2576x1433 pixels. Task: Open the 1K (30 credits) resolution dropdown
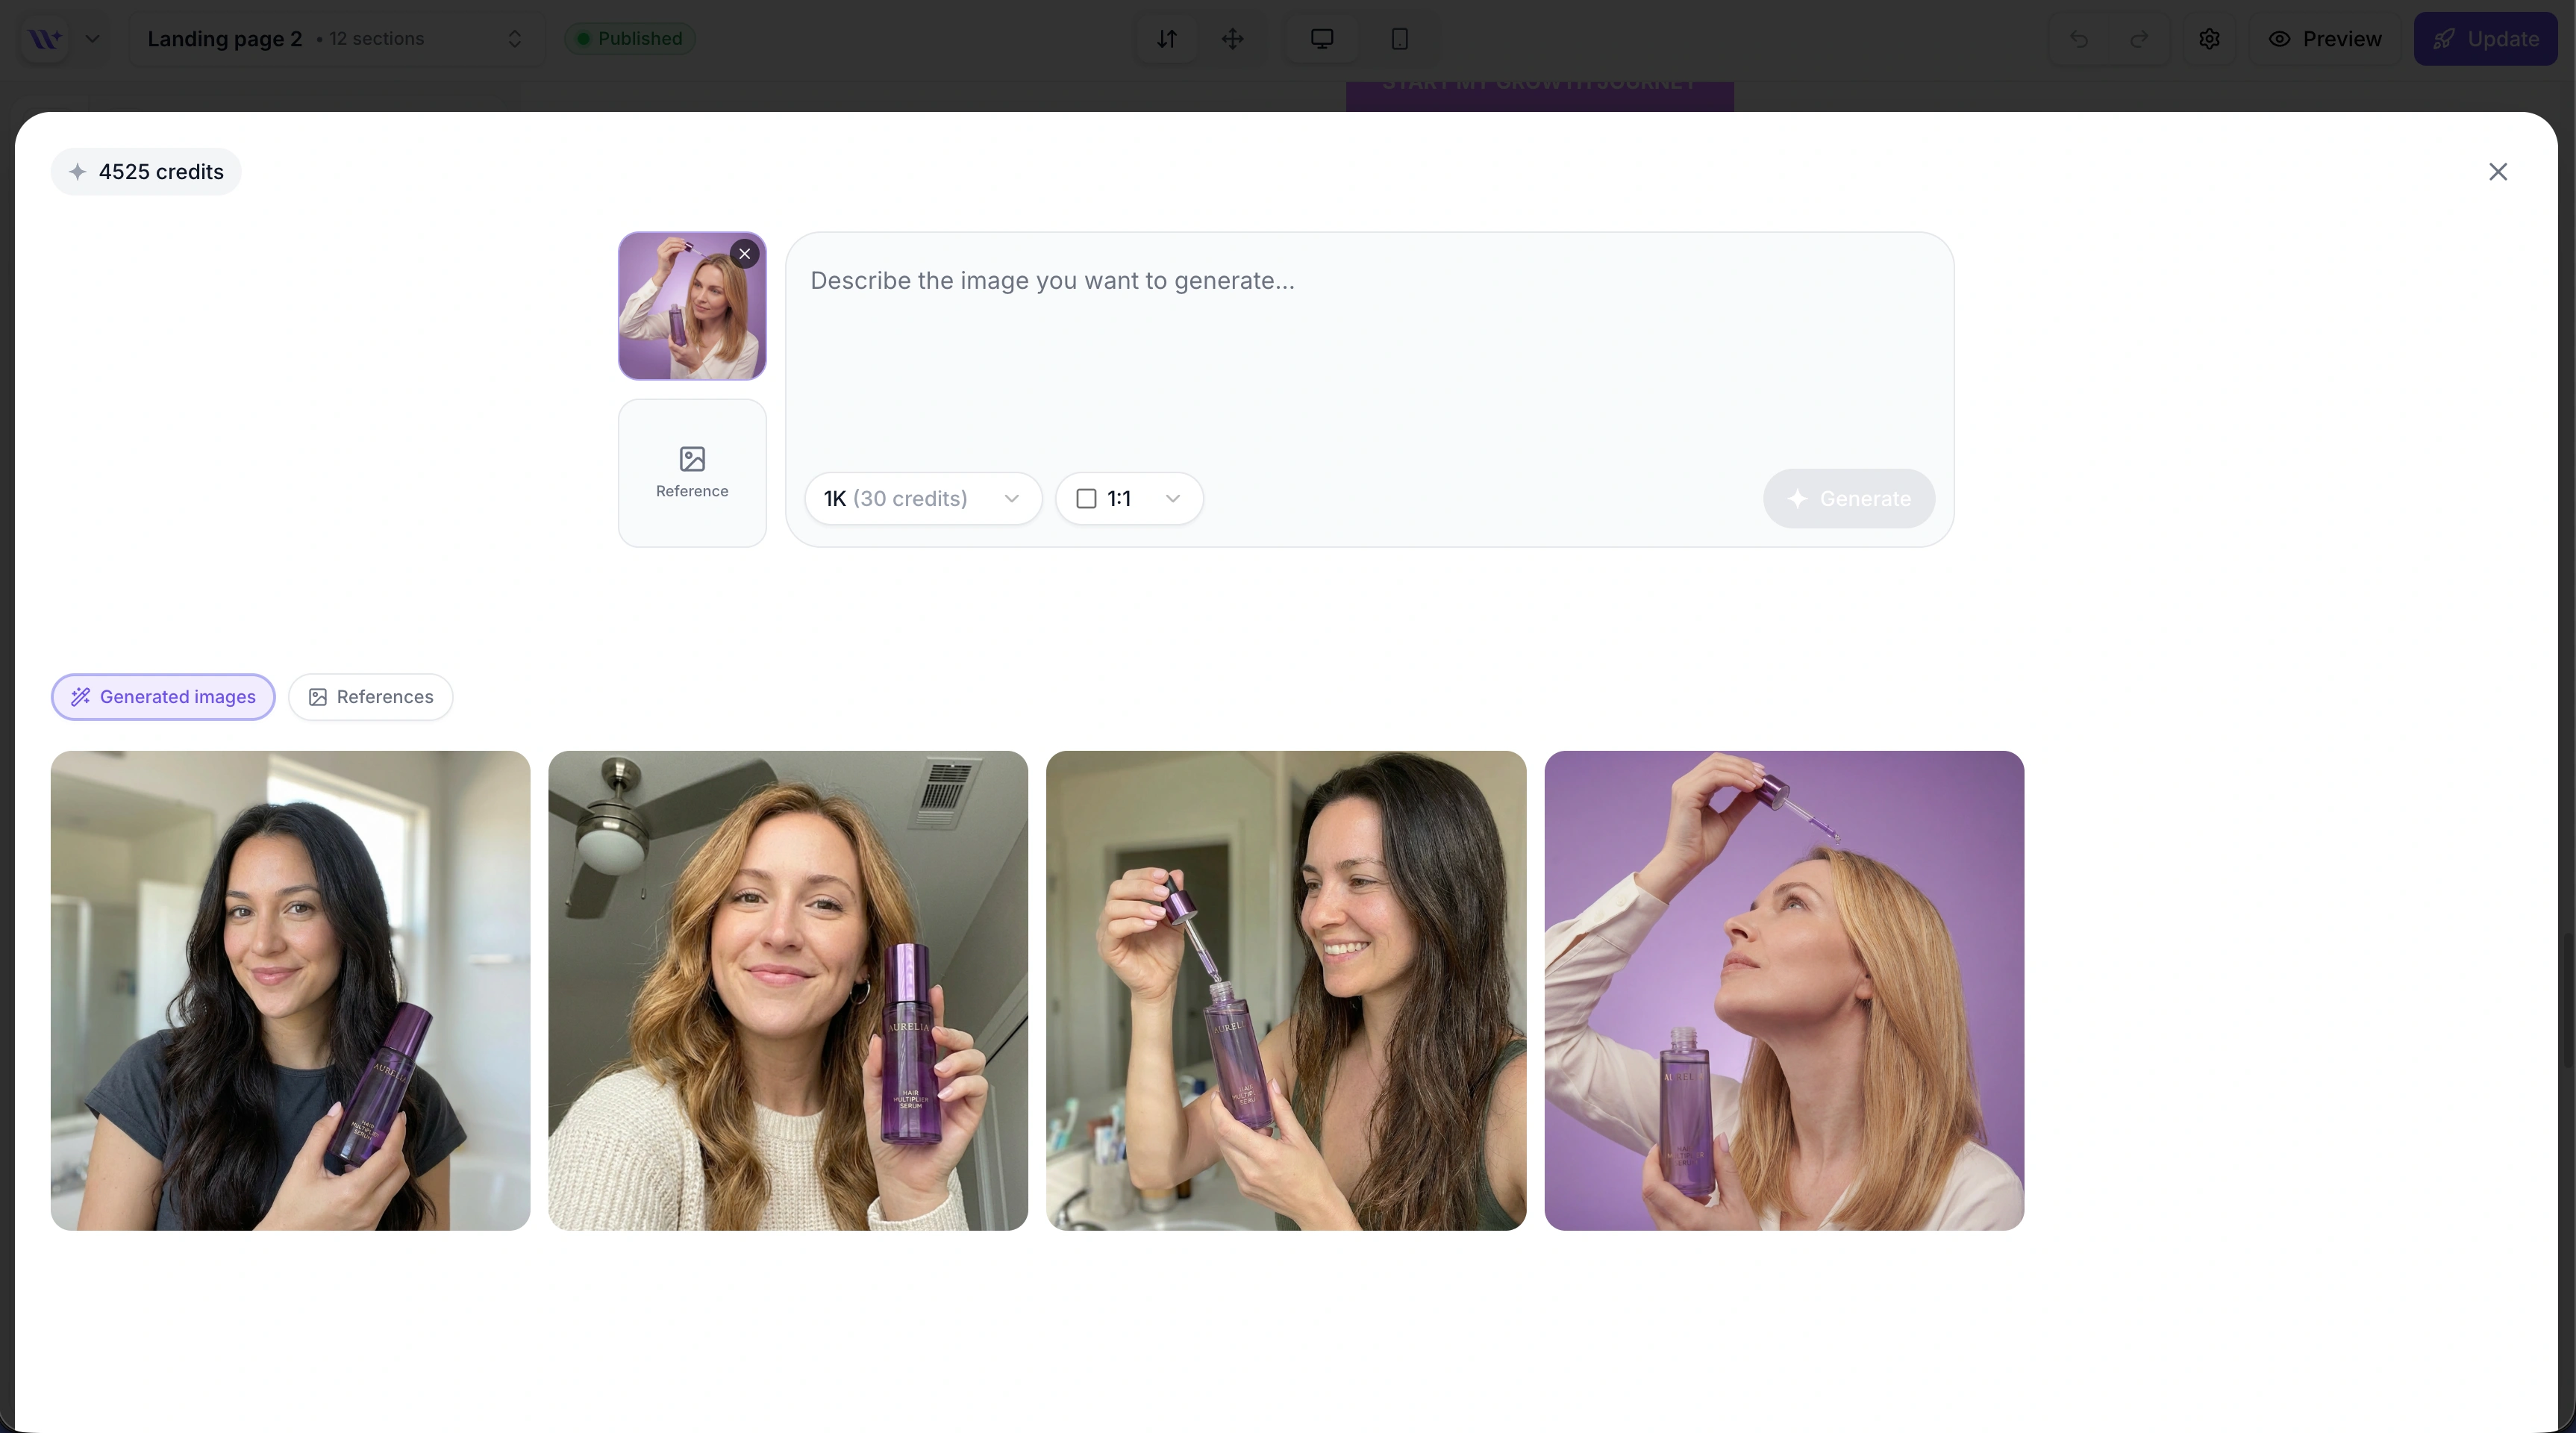(x=922, y=498)
